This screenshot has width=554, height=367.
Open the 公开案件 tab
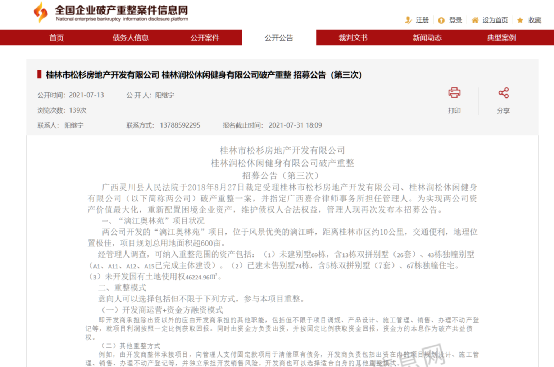205,37
